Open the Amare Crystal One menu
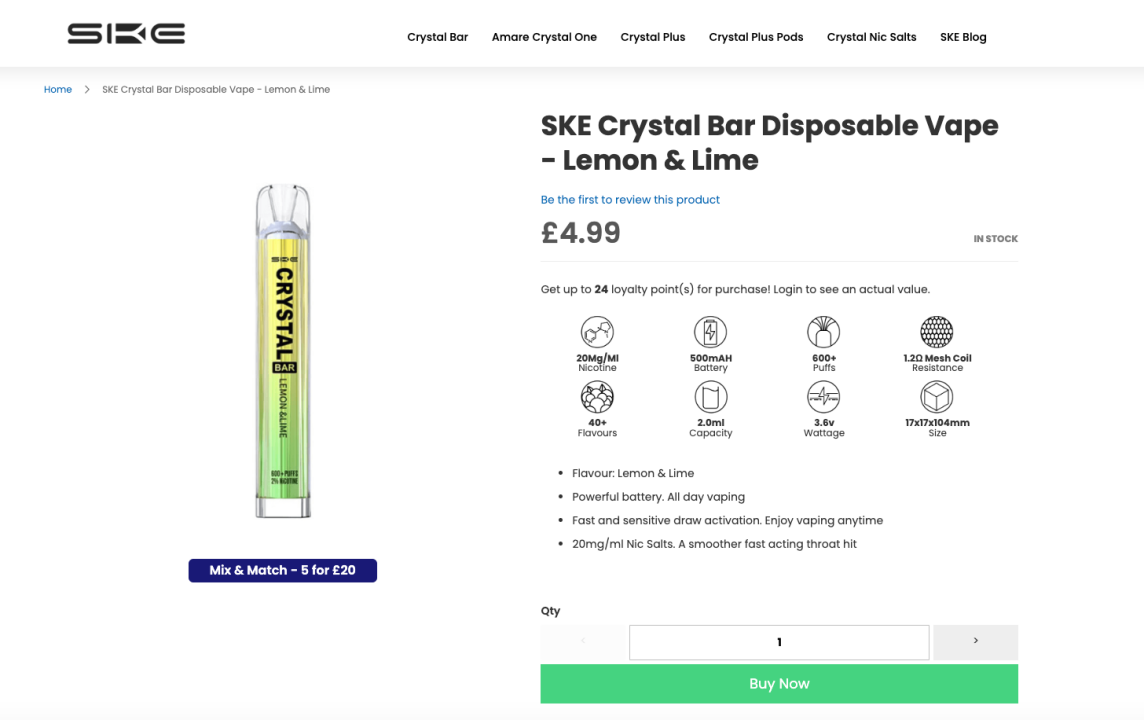 (544, 37)
